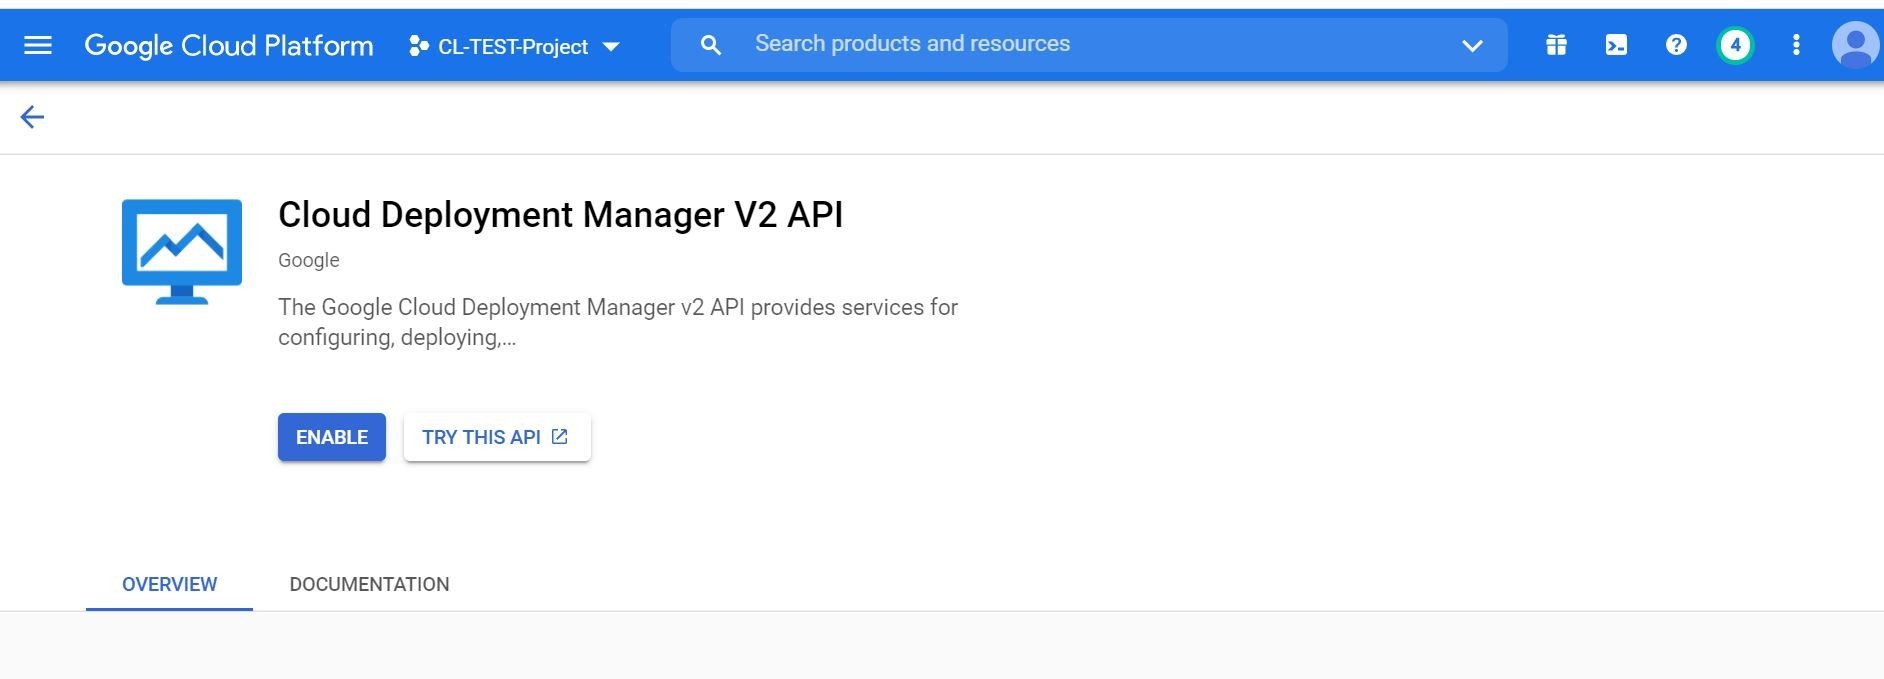This screenshot has width=1884, height=679.
Task: Switch to the OVERVIEW tab
Action: 169,584
